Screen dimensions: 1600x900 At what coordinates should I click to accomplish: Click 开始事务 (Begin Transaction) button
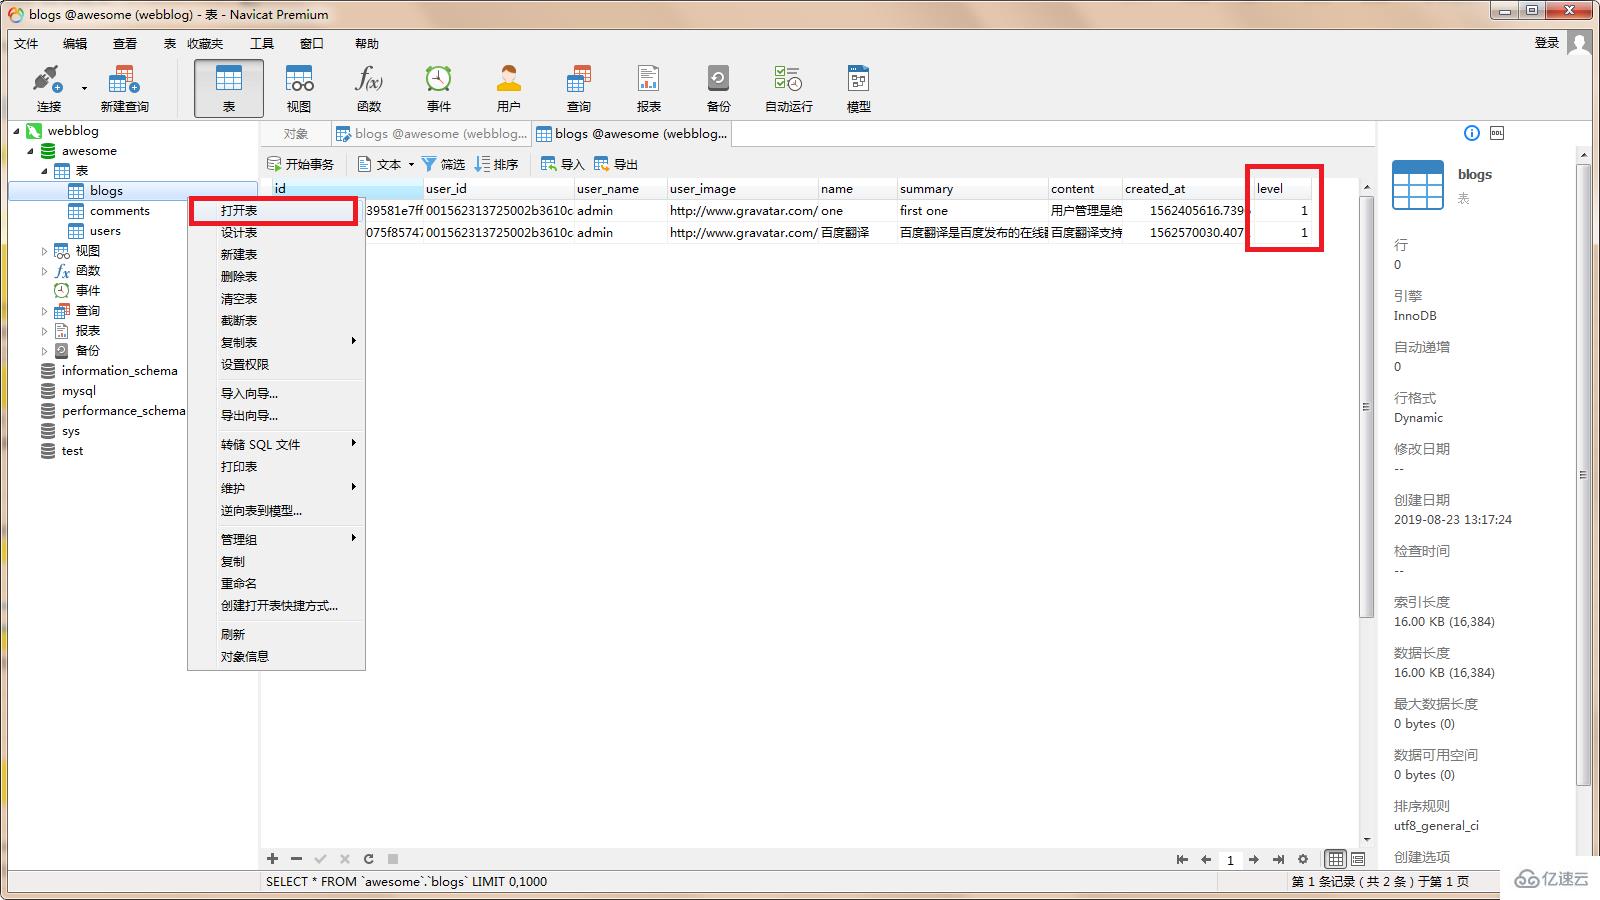[300, 164]
